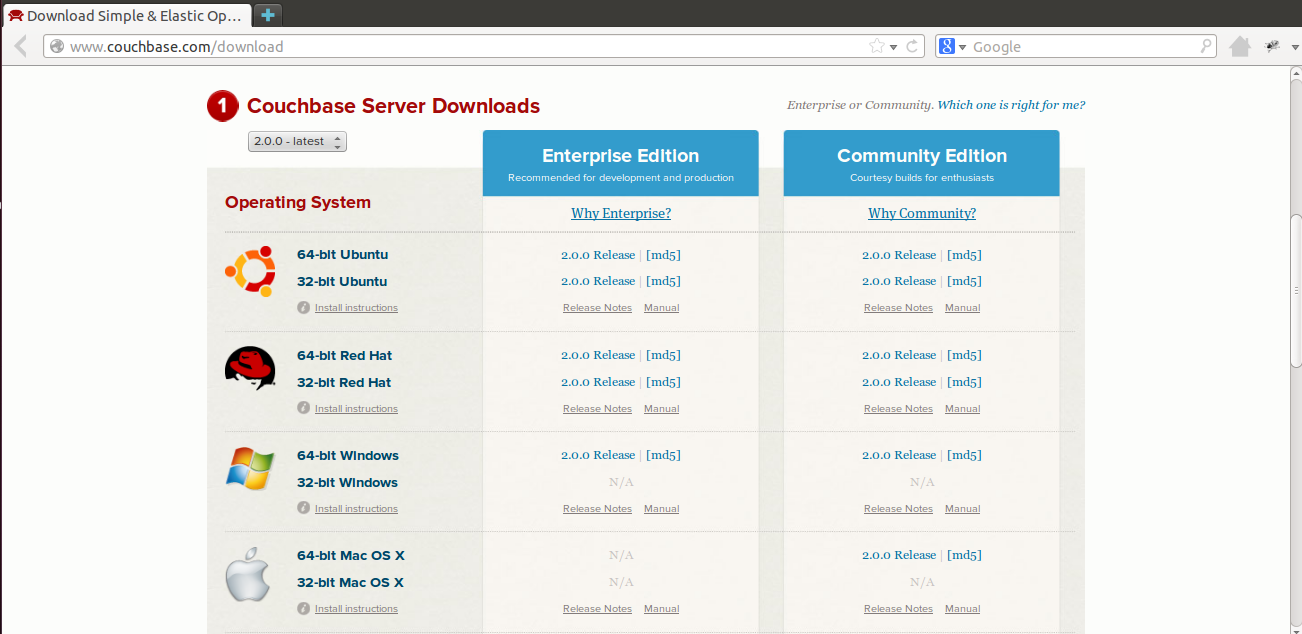The image size is (1302, 634).
Task: Open md5 for Community 64-bit Windows
Action: (x=964, y=455)
